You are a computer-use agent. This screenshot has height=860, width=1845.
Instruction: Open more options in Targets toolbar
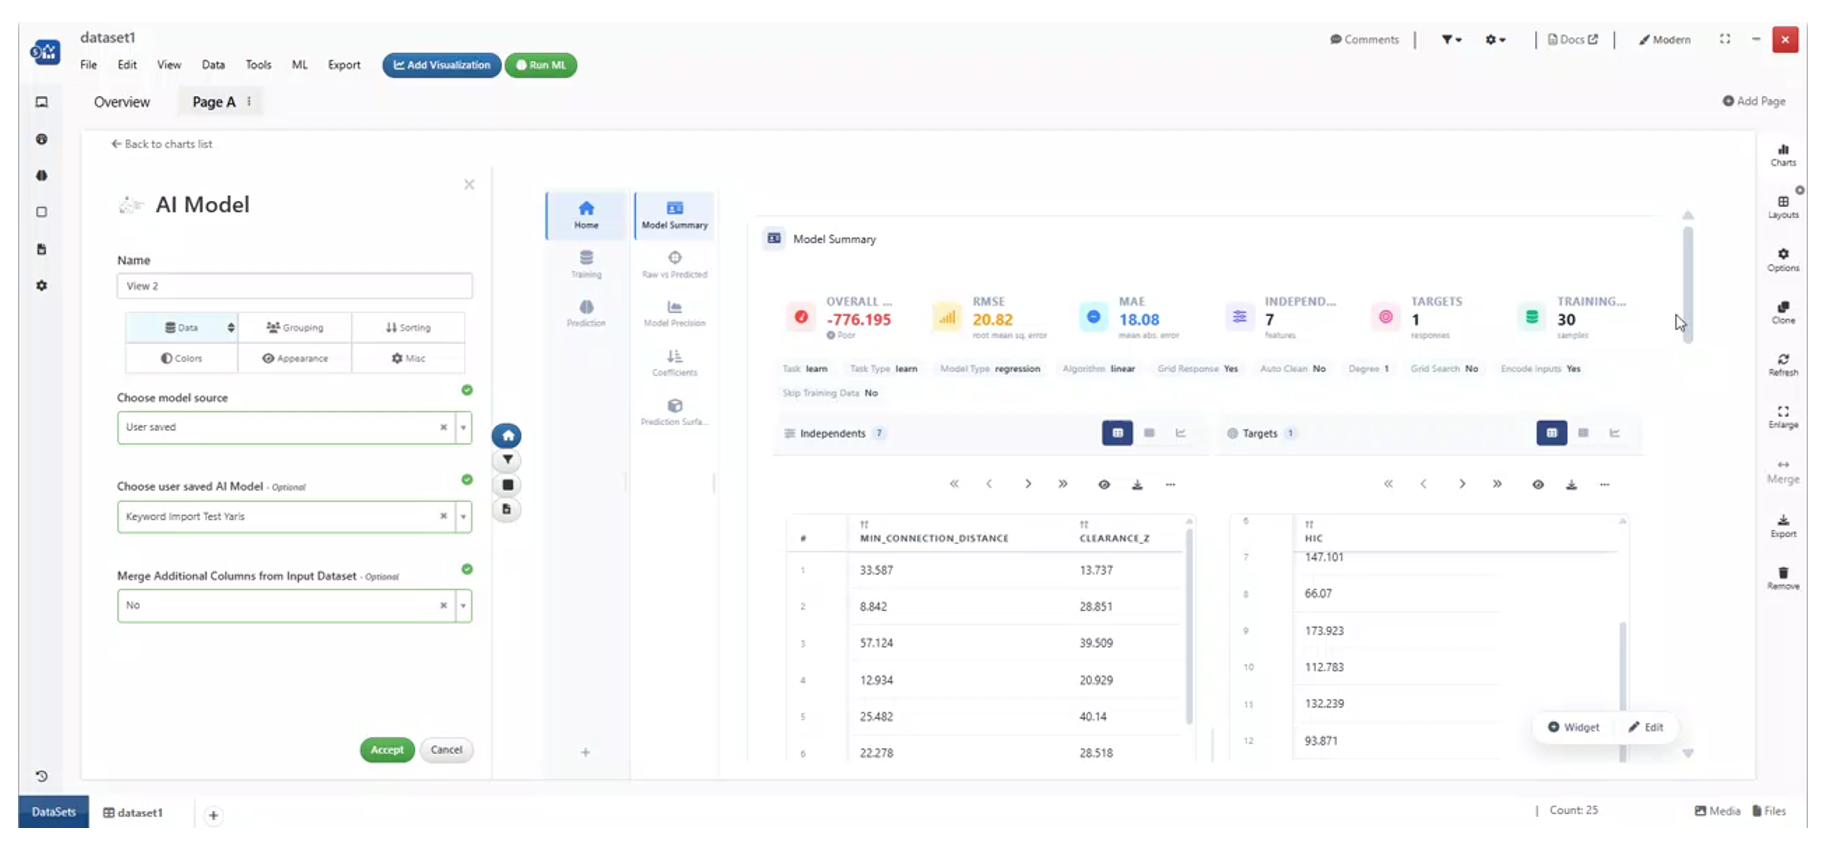(x=1604, y=485)
